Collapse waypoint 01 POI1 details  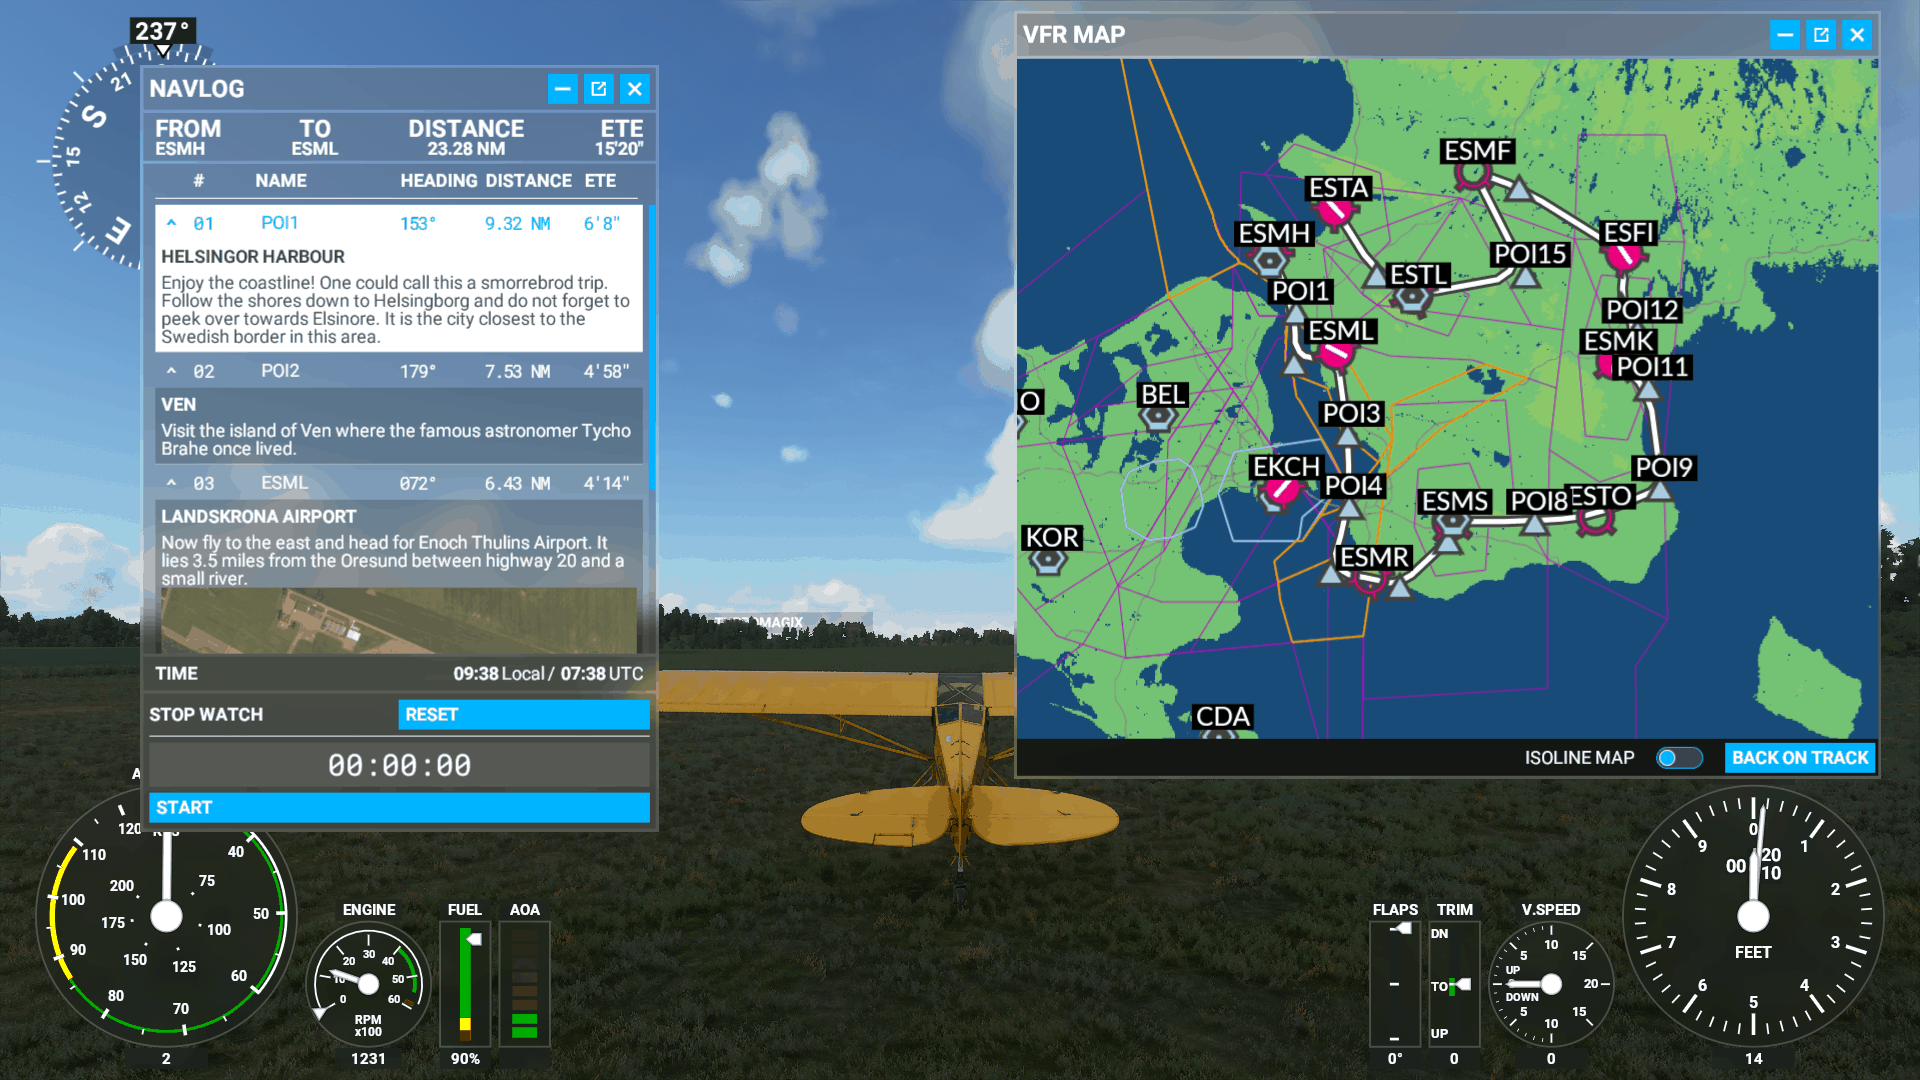pos(172,223)
